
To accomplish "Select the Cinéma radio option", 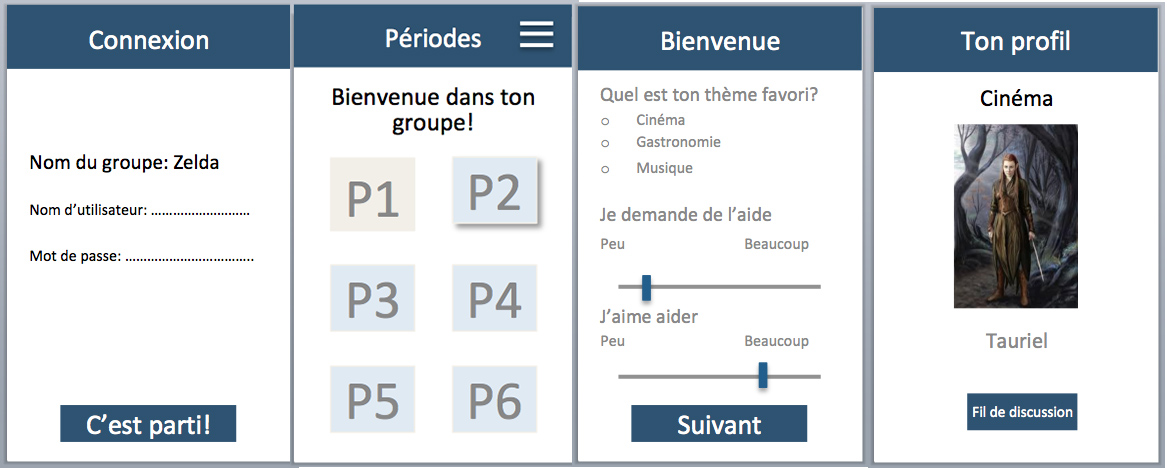I will pyautogui.click(x=605, y=121).
